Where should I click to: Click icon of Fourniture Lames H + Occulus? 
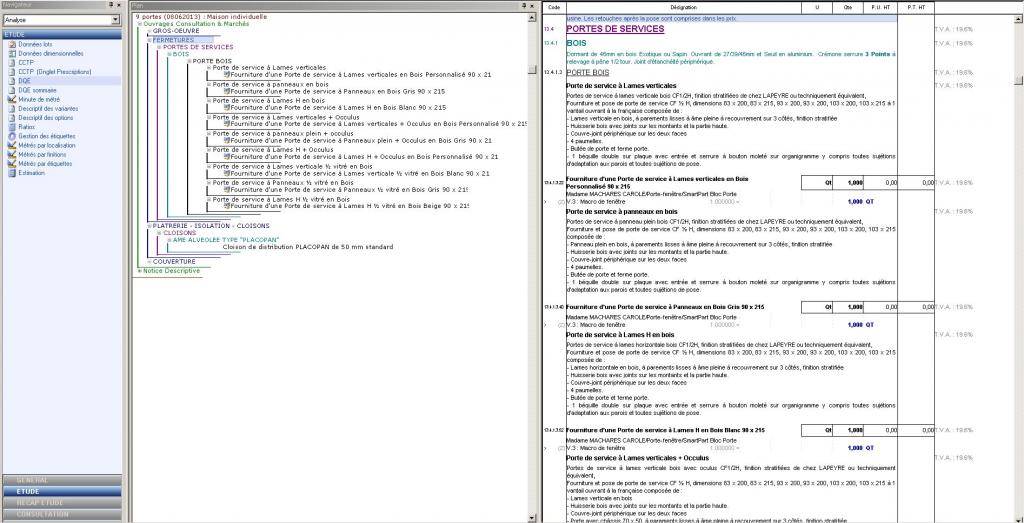[x=227, y=157]
